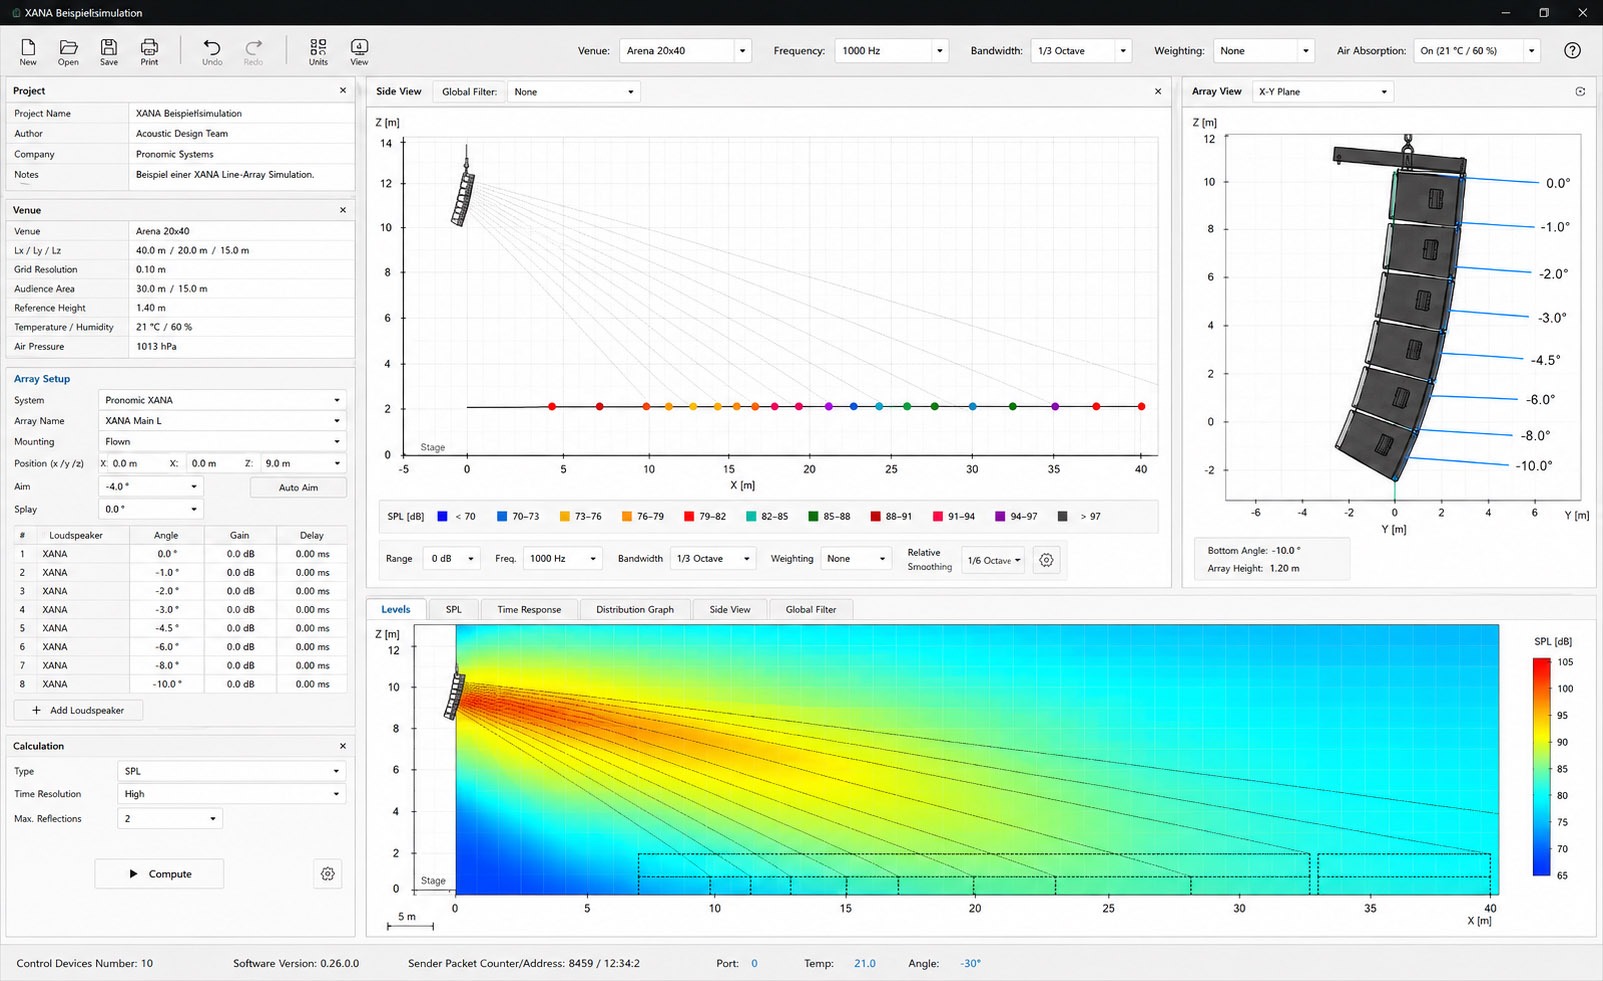Click the Angle value -30° in status bar
This screenshot has width=1603, height=981.
(x=971, y=964)
